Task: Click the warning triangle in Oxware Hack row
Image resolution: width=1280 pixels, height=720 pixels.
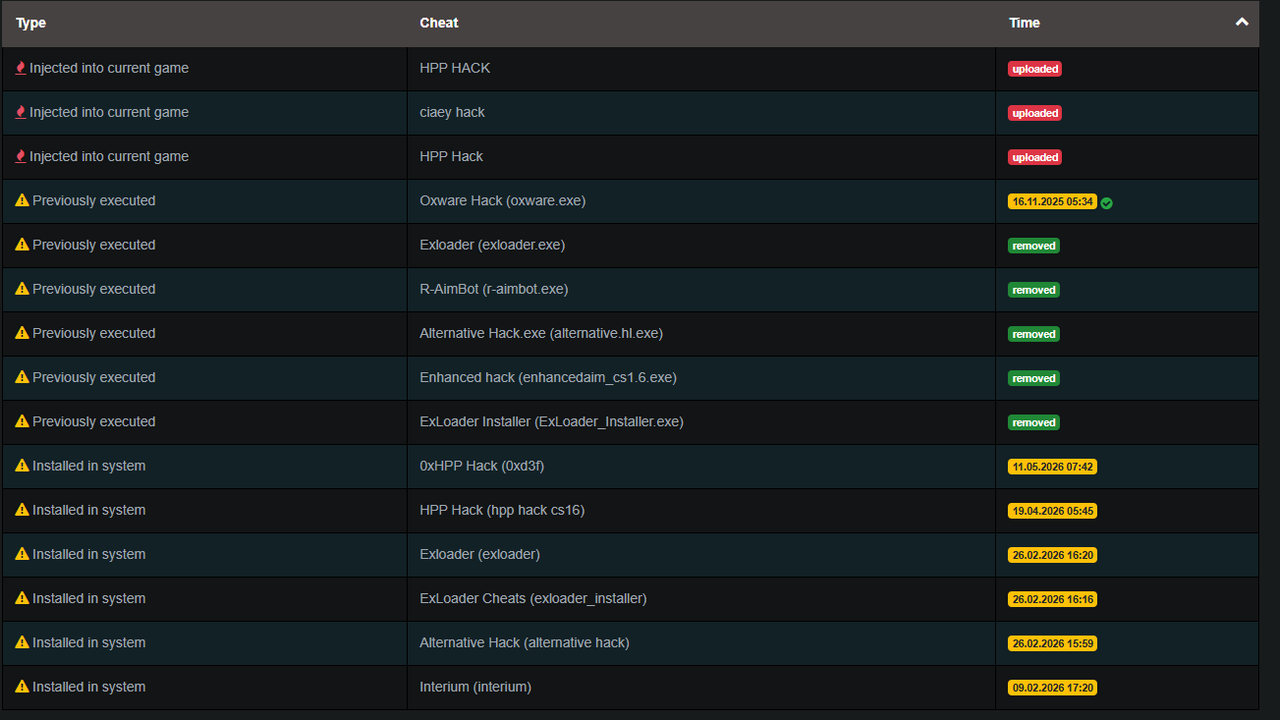Action: tap(22, 200)
